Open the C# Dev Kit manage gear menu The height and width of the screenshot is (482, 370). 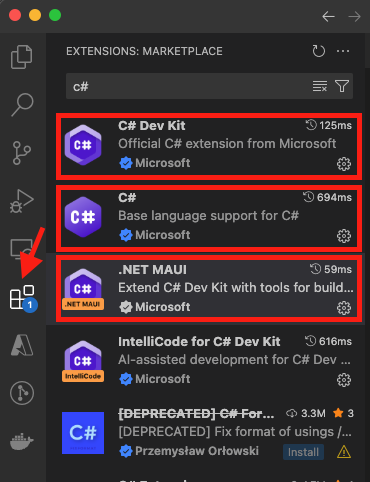coord(344,164)
